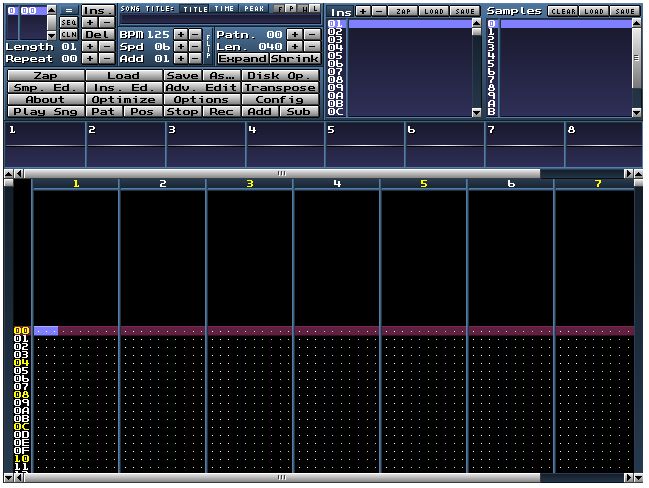Add an instrument with Ins plus button
This screenshot has width=649, height=488.
(x=363, y=11)
